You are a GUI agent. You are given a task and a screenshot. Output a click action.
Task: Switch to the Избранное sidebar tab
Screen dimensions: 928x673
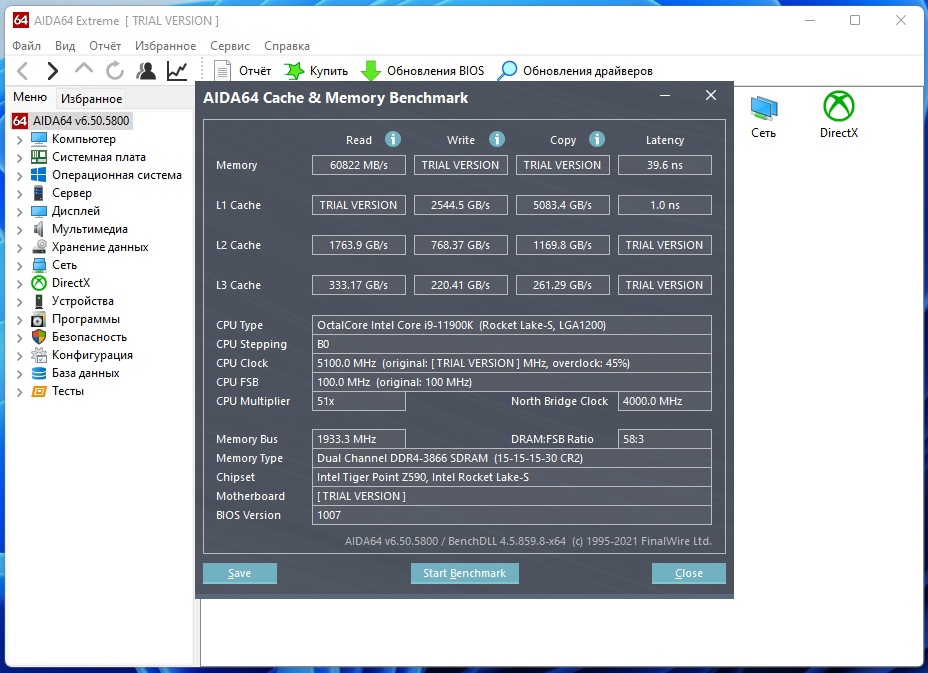coord(91,98)
